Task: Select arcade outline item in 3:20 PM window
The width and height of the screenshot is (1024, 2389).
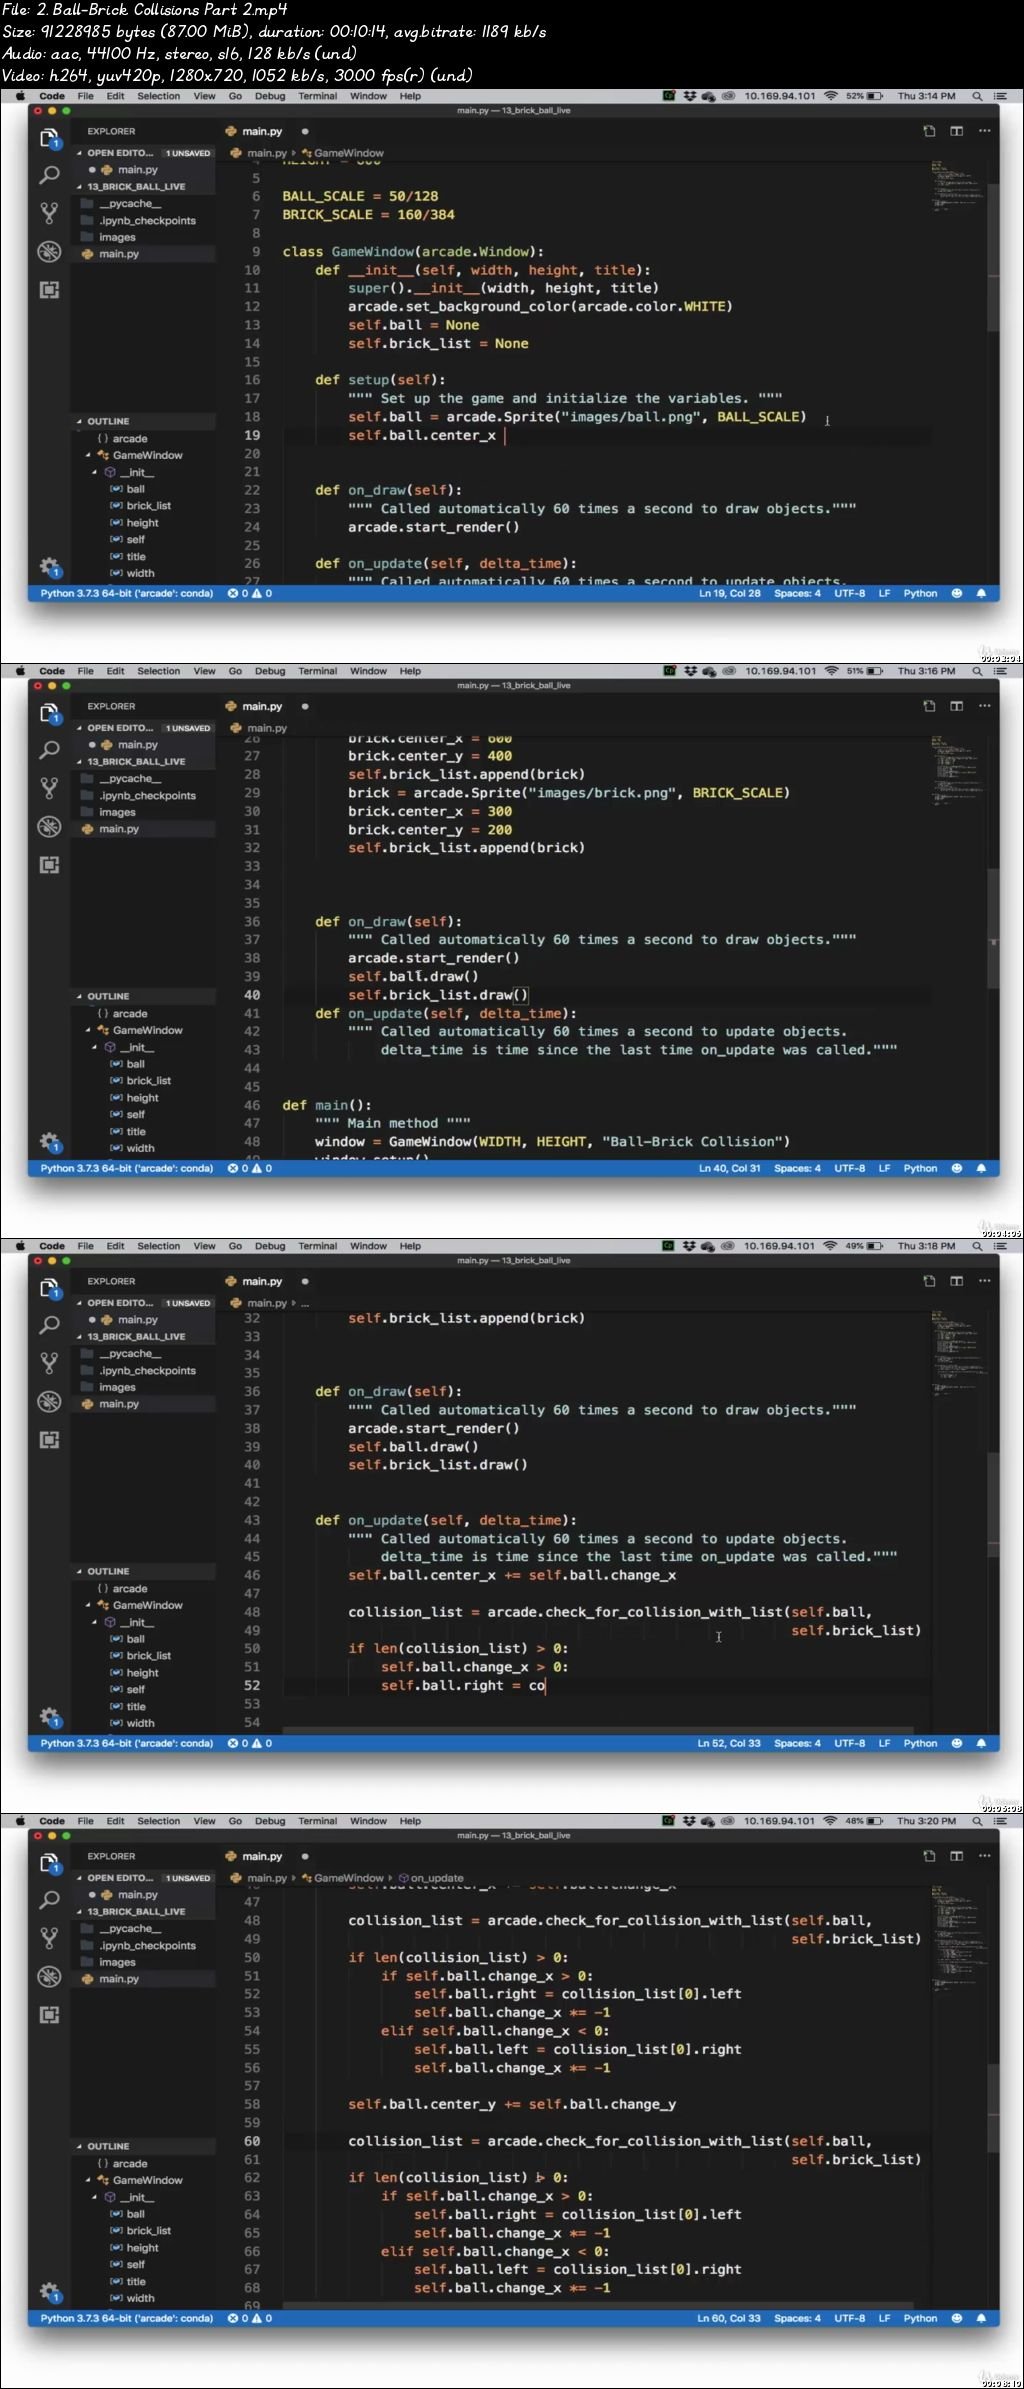Action: (130, 2163)
